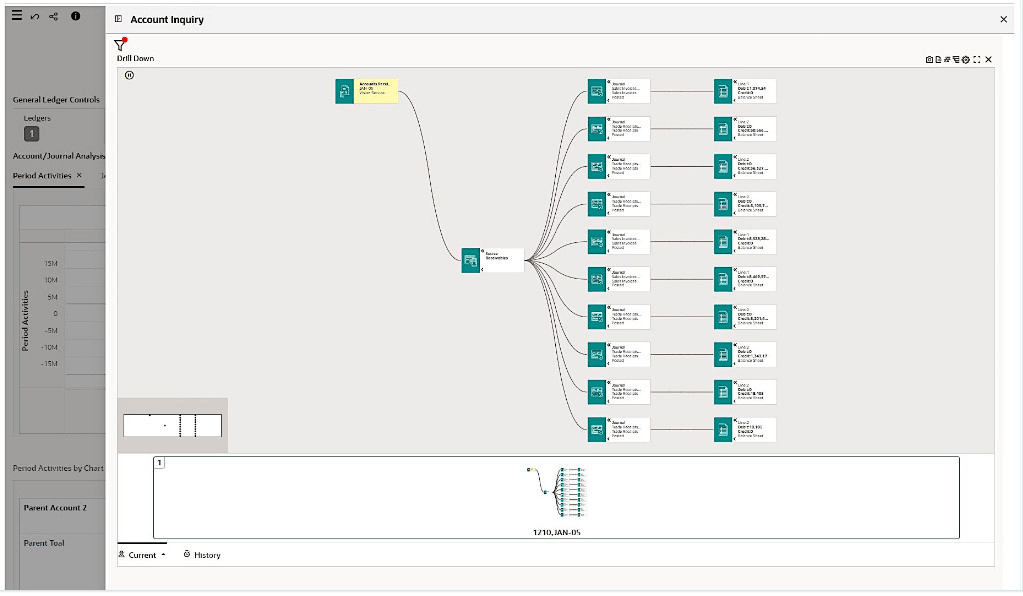Select the third Line node from top

[x=745, y=167]
